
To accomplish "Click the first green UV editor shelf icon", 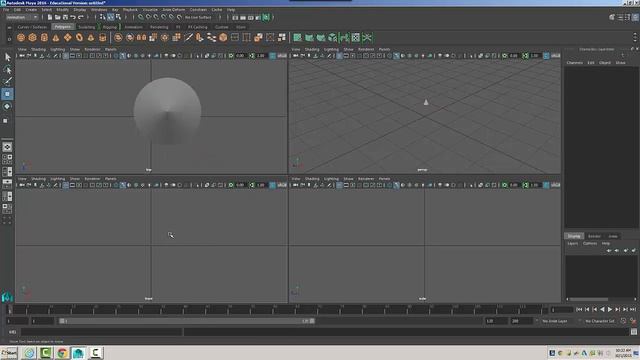I will 298,38.
